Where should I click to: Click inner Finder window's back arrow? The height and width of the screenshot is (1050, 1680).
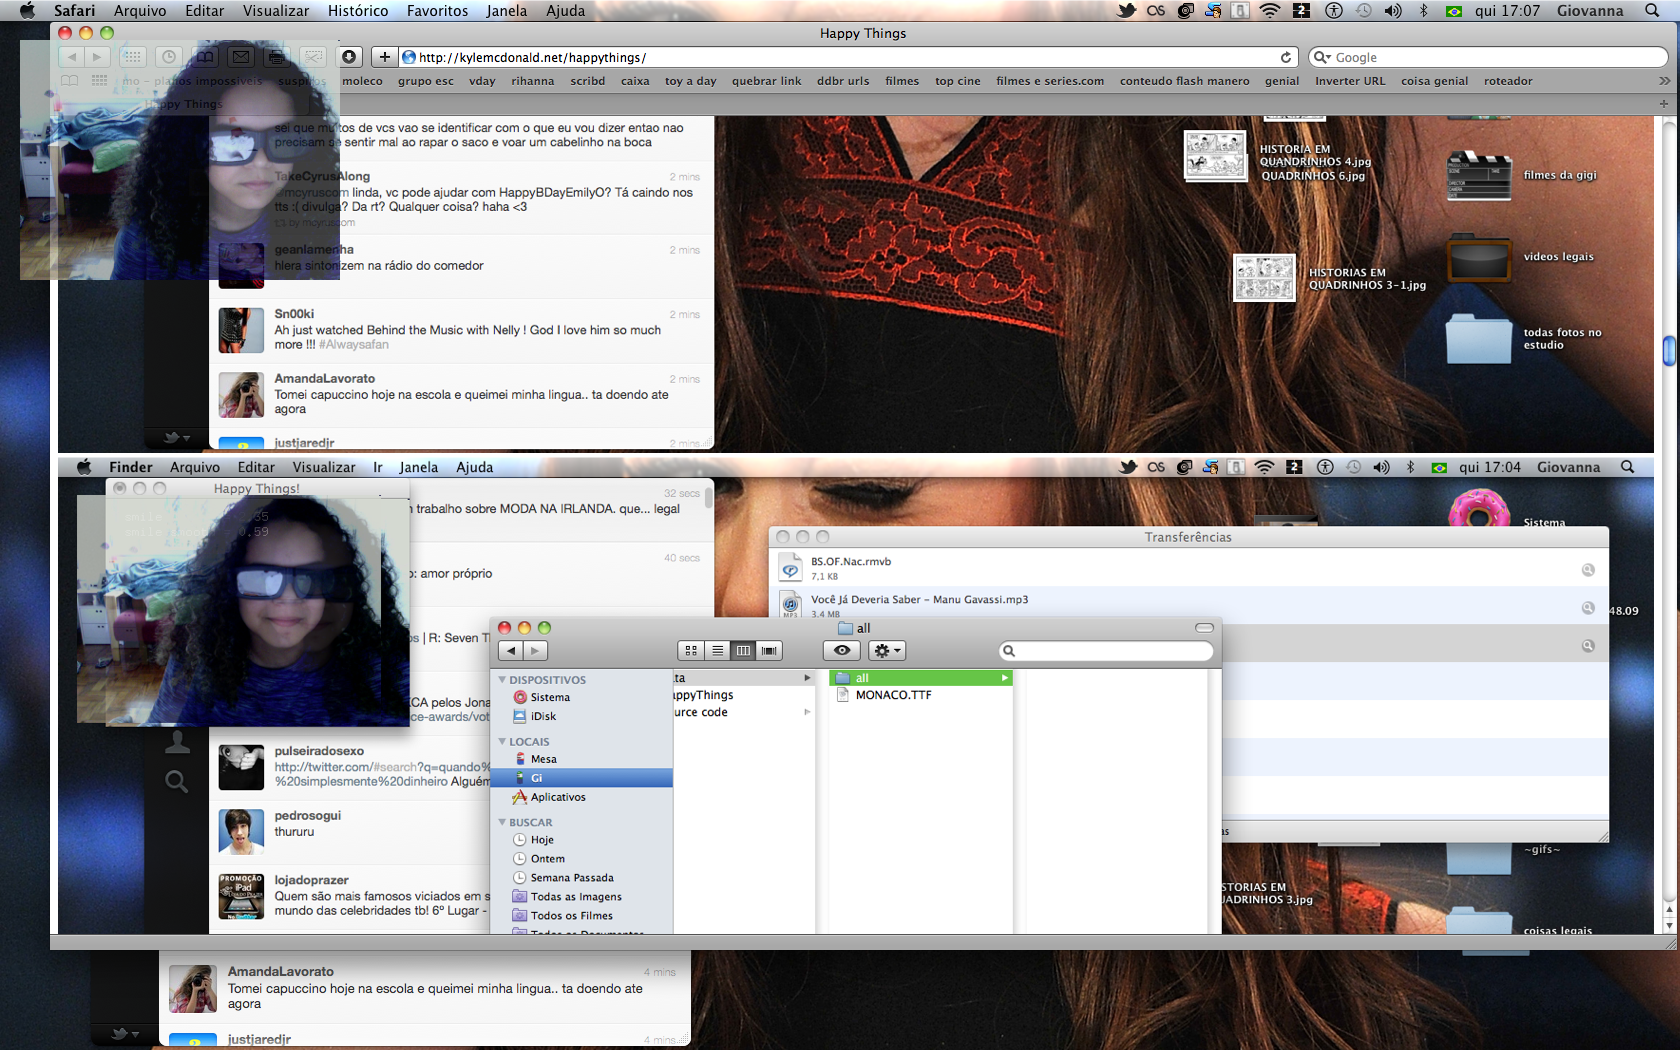(x=511, y=650)
